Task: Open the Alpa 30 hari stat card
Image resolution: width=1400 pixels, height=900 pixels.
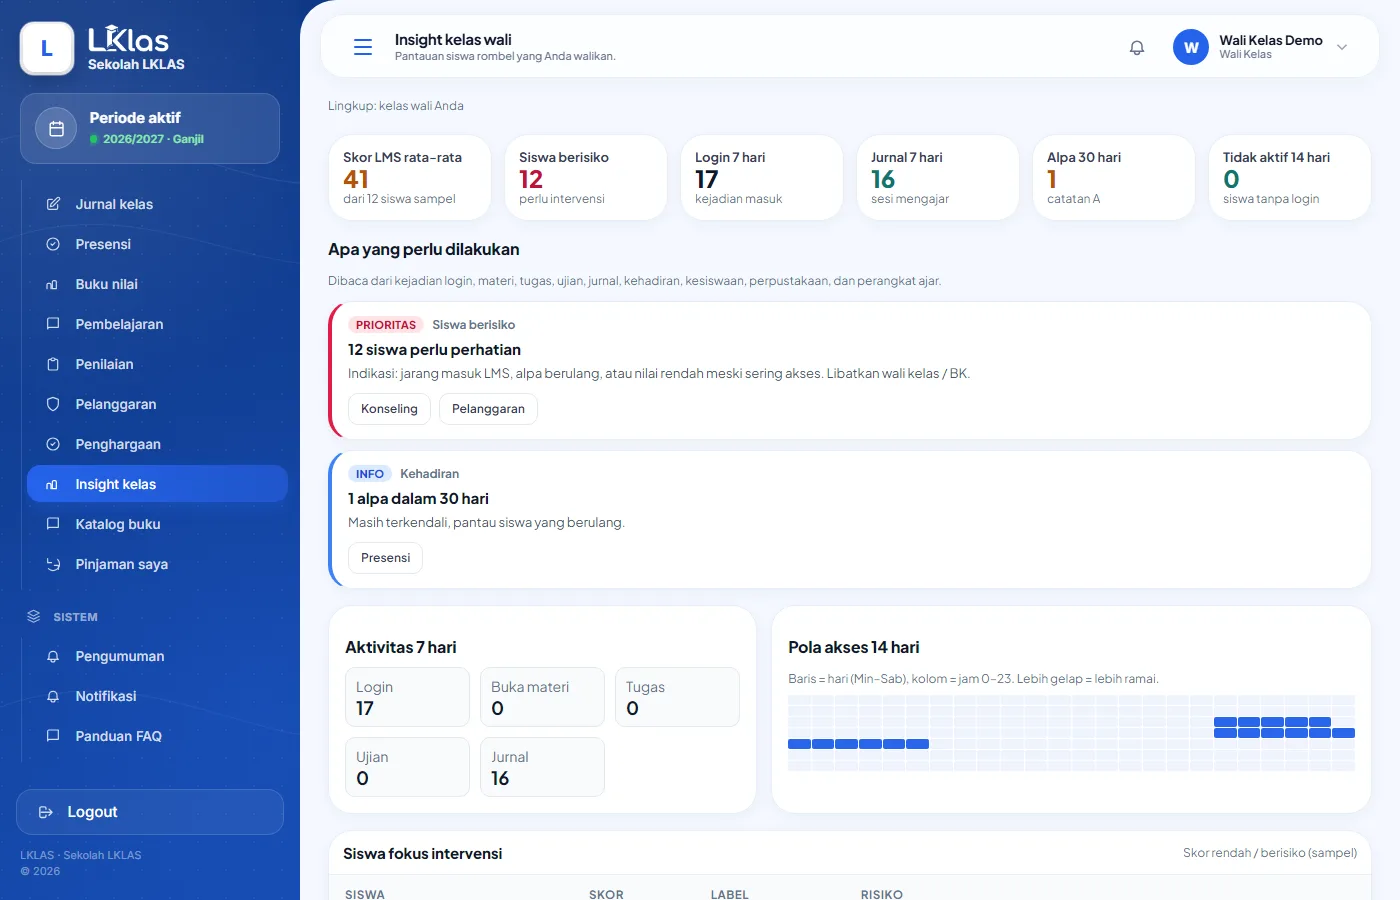Action: pyautogui.click(x=1113, y=178)
